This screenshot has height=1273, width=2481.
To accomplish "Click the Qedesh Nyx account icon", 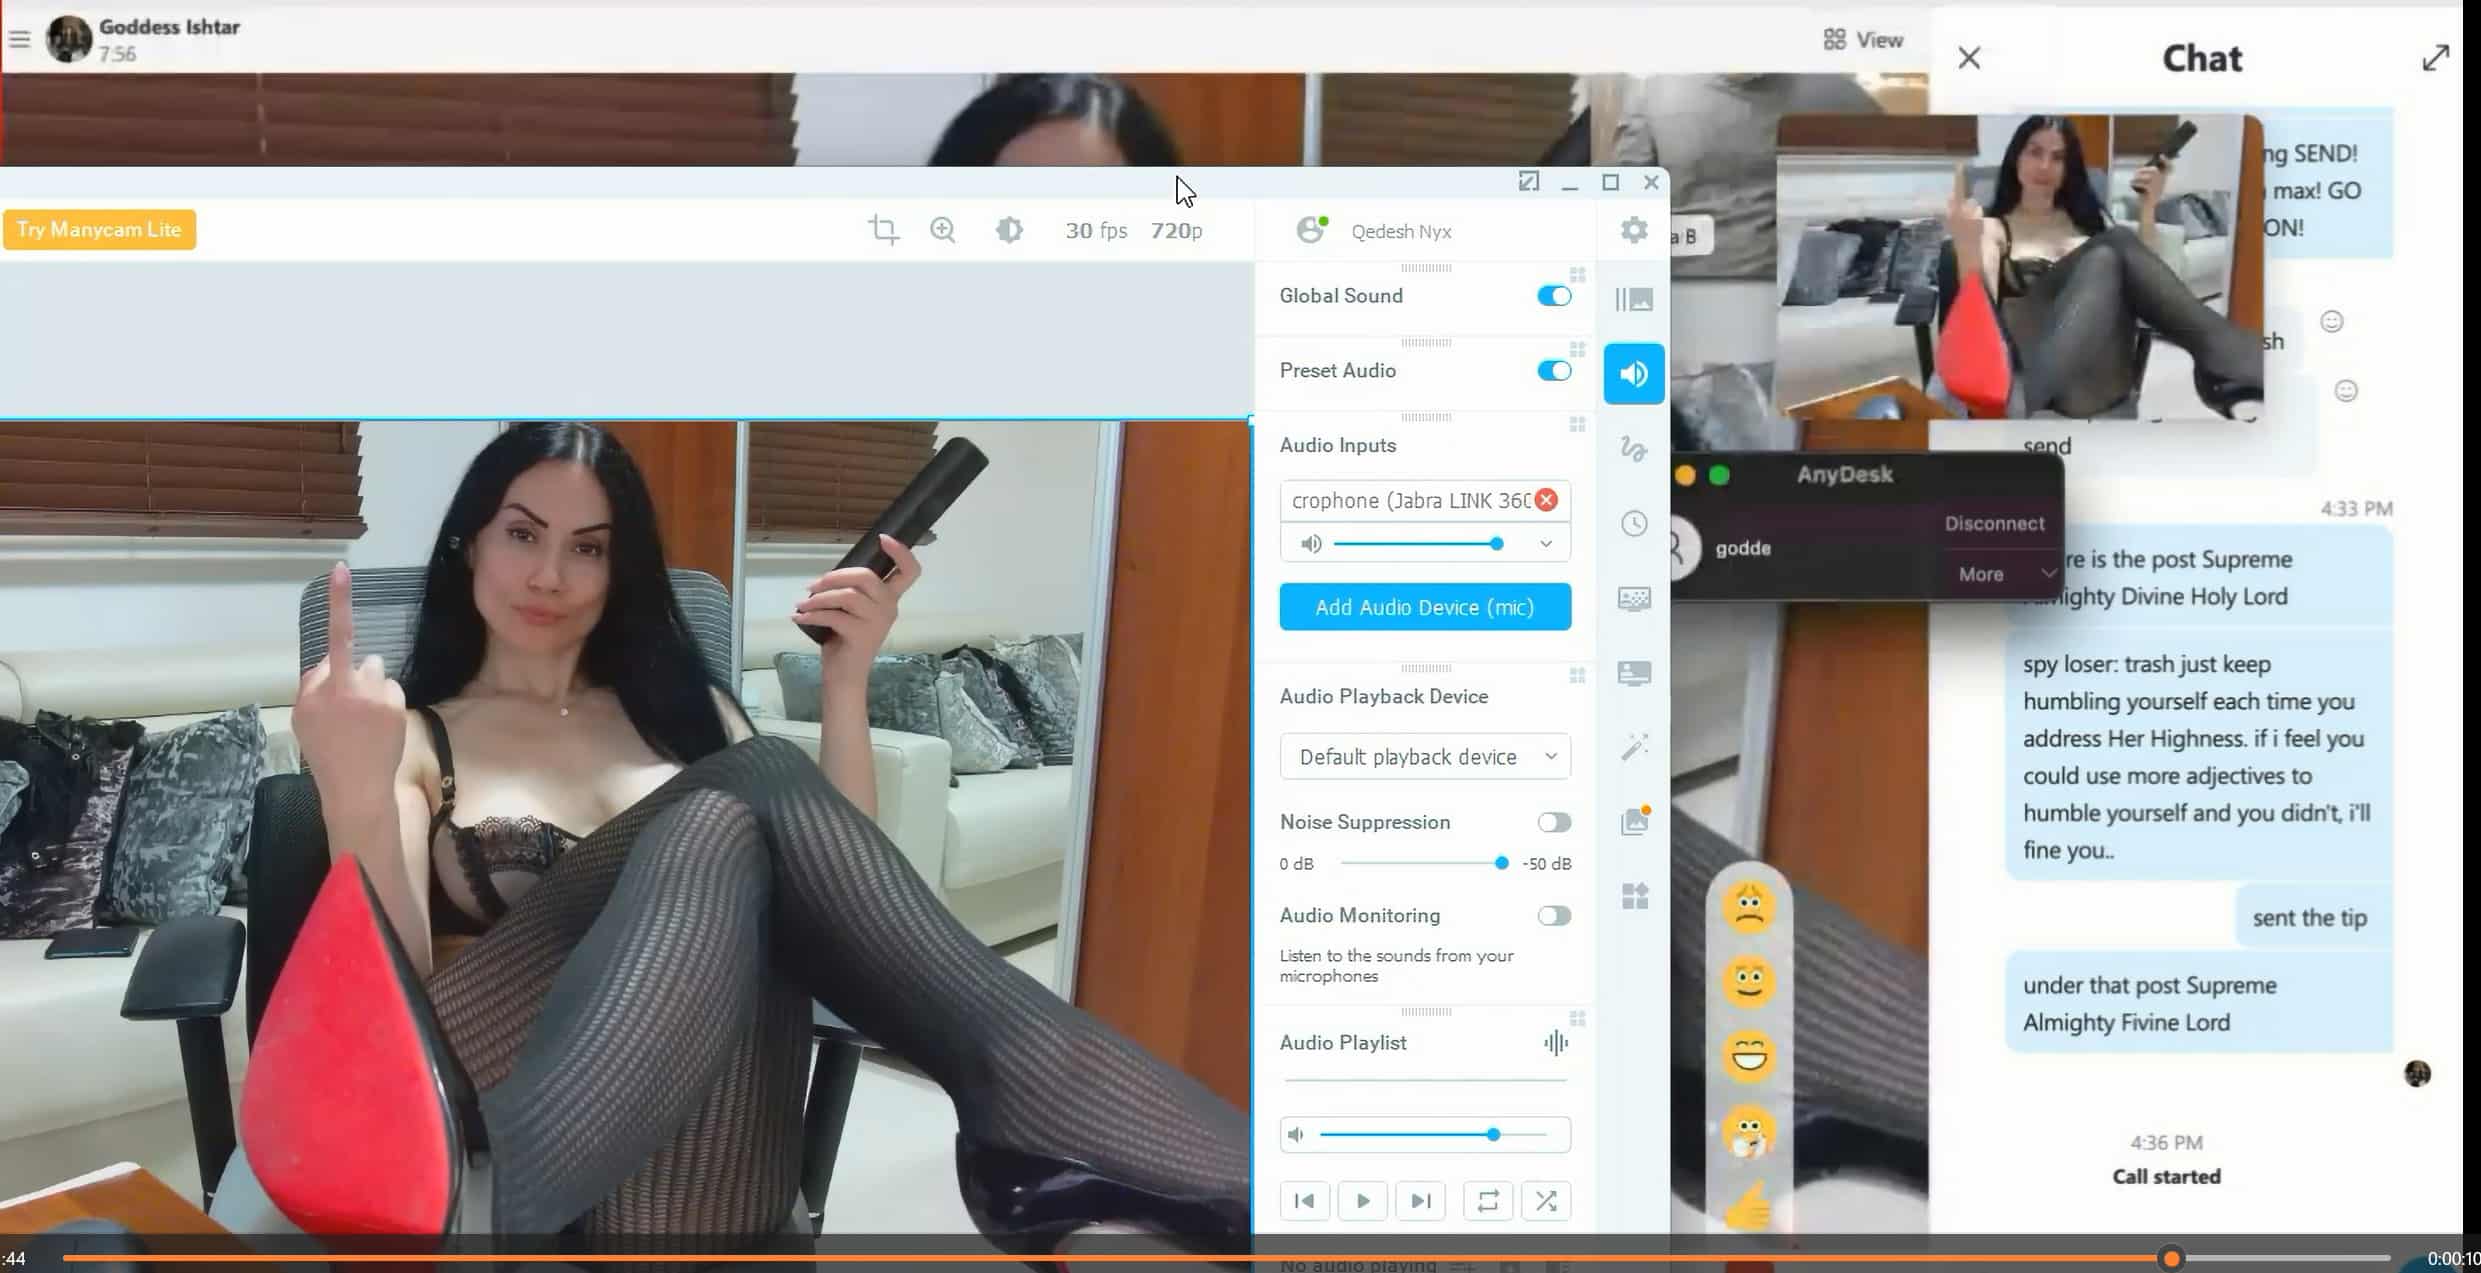I will [x=1310, y=230].
